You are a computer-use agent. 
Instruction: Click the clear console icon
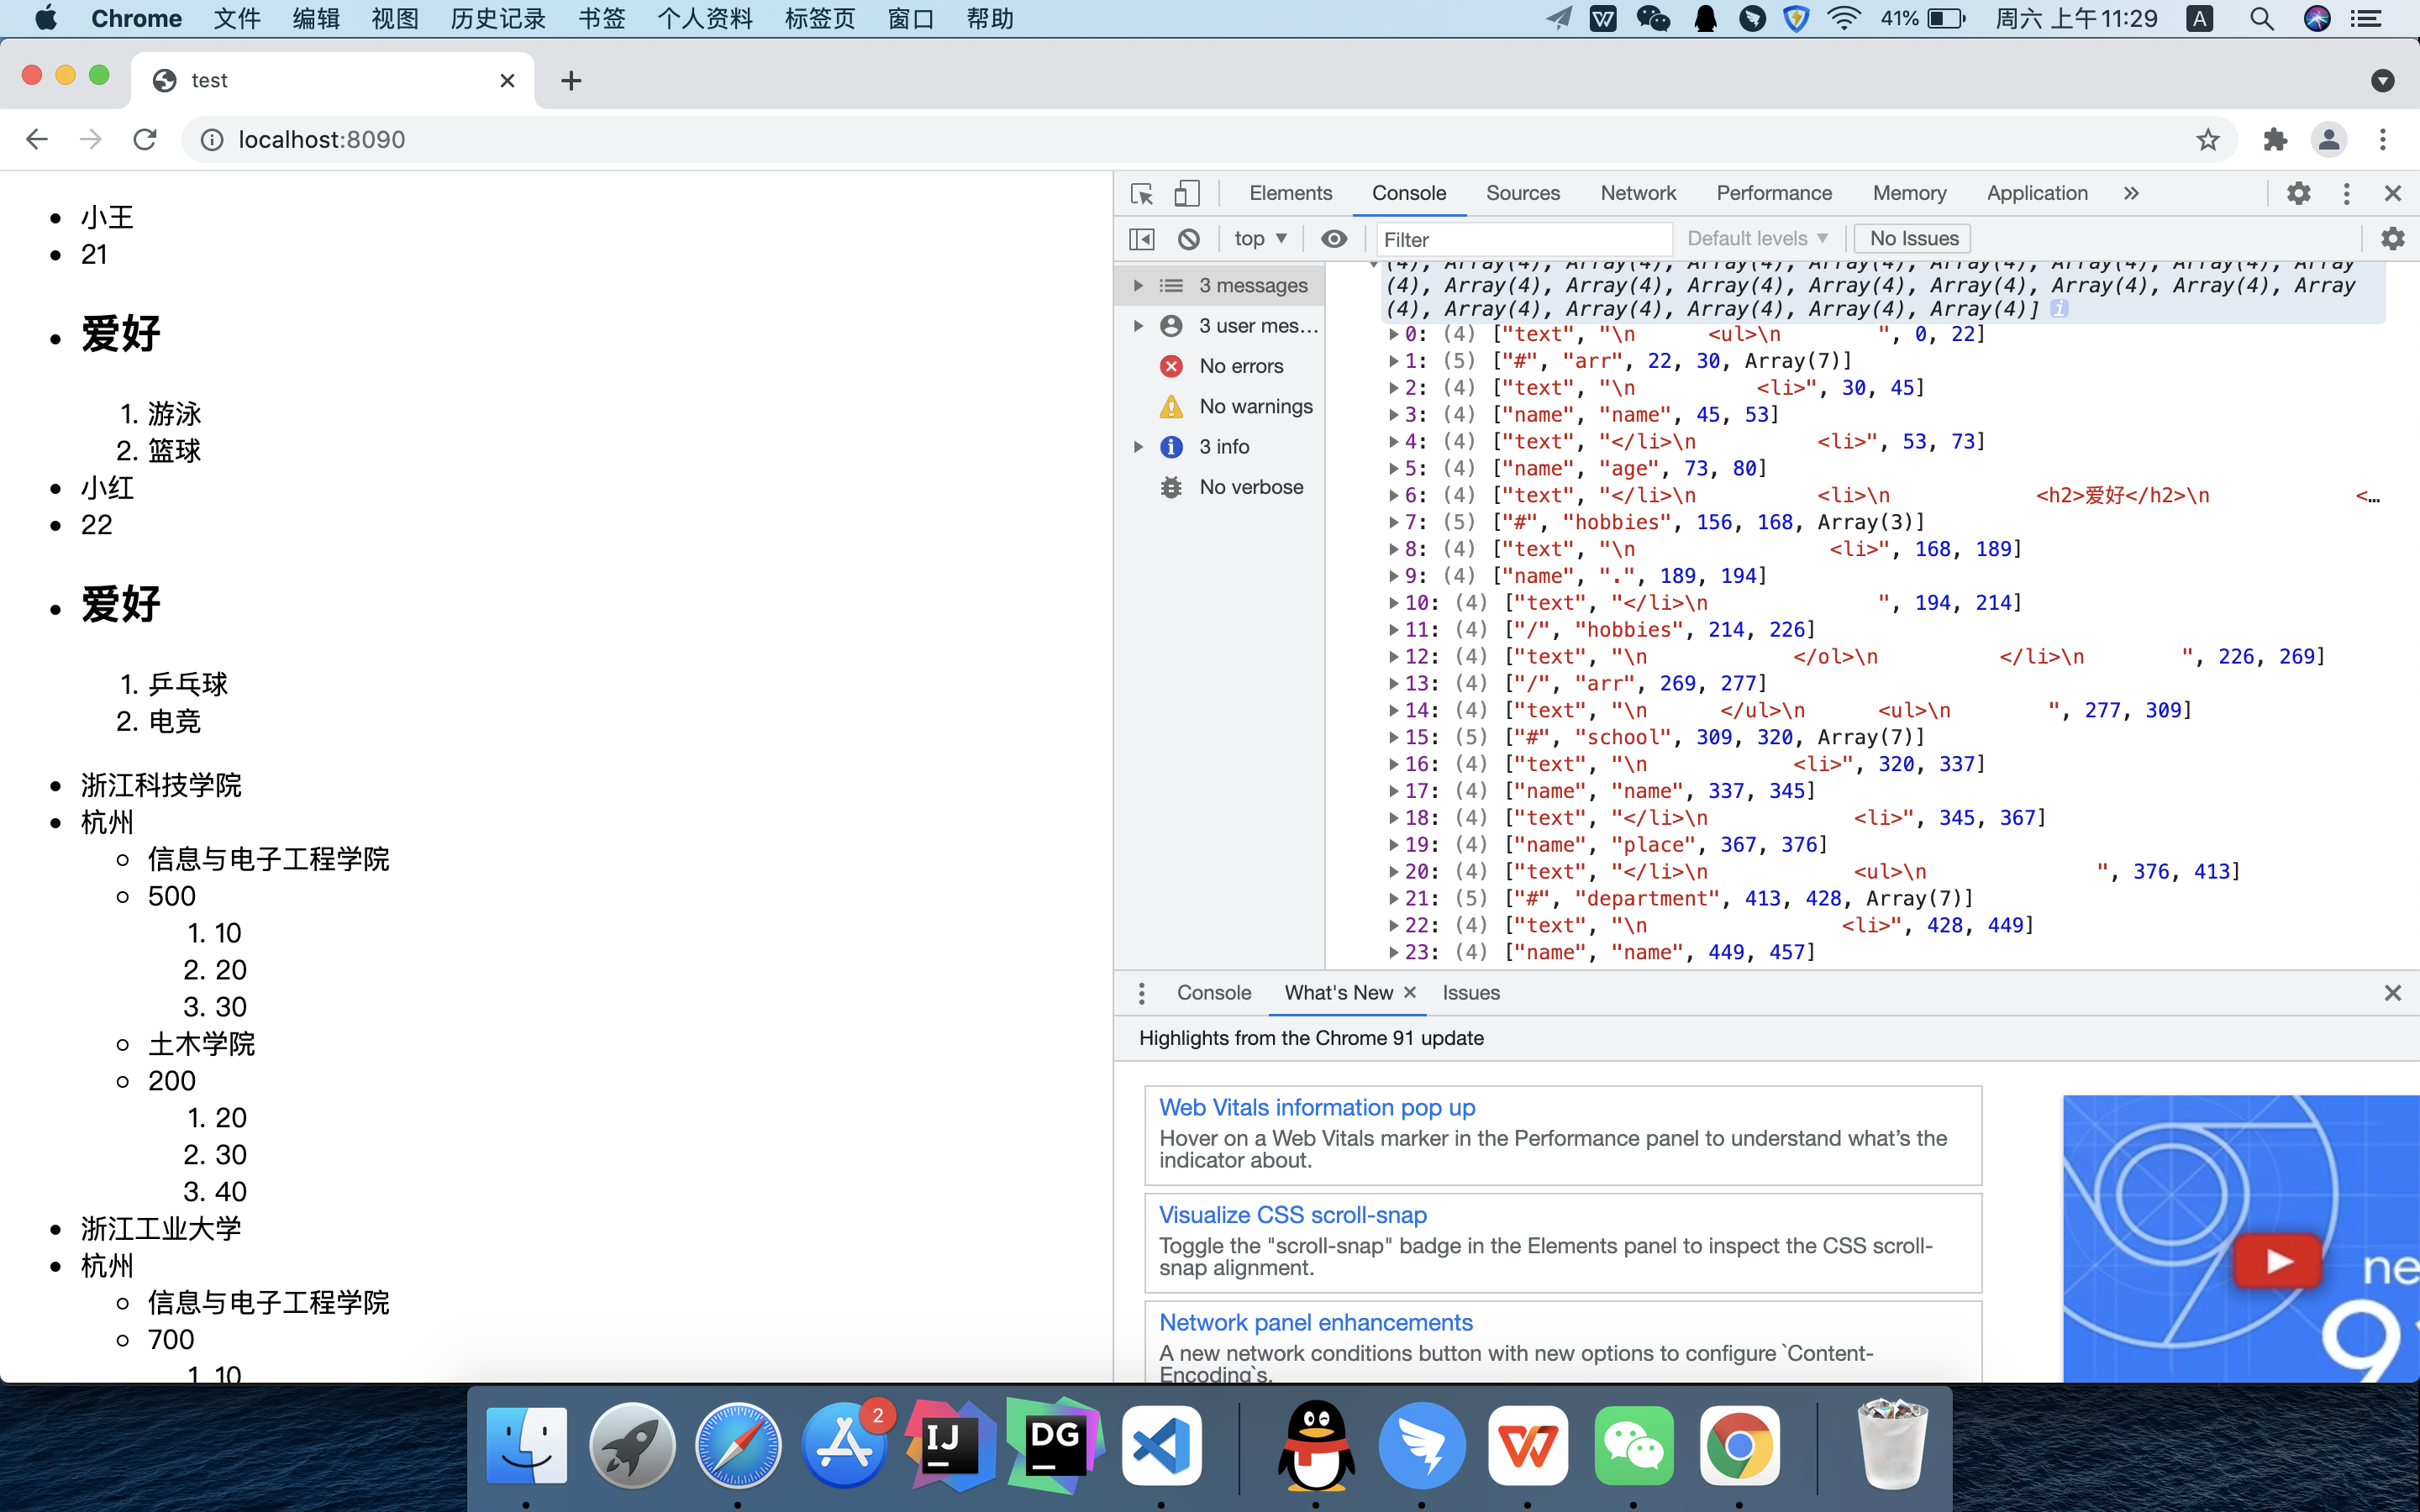tap(1188, 239)
